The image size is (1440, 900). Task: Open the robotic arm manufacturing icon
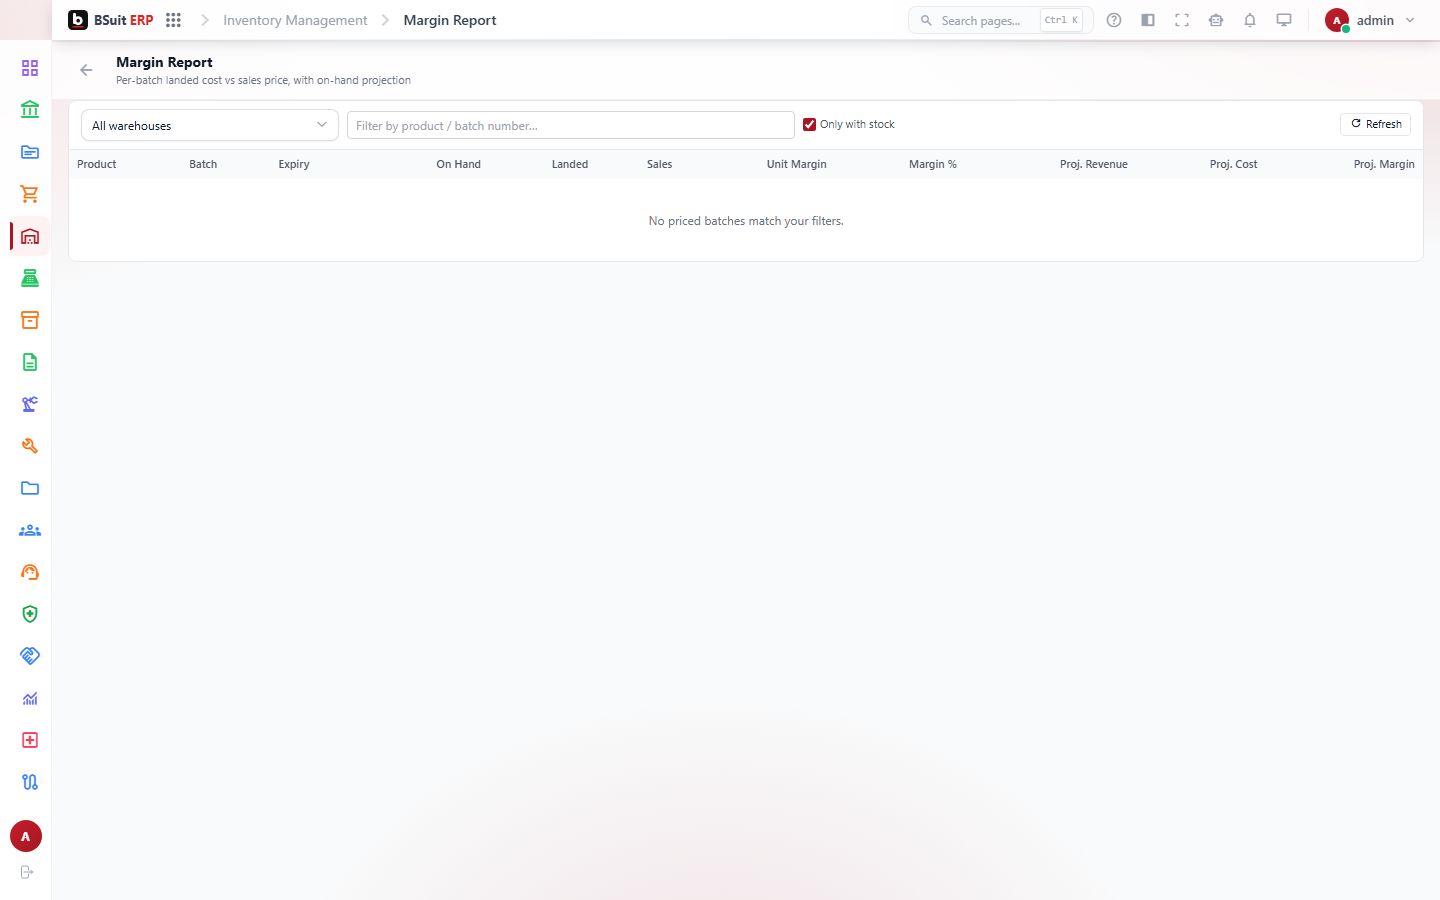point(30,404)
